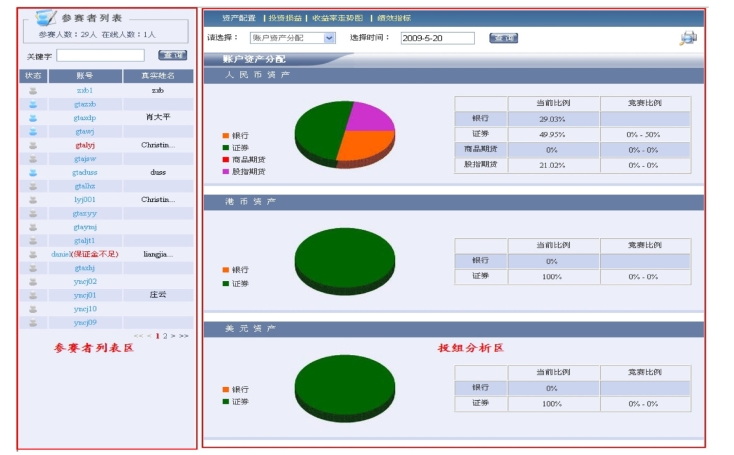The image size is (734, 455).
Task: Click status icon of account zxb1
Action: [33, 90]
